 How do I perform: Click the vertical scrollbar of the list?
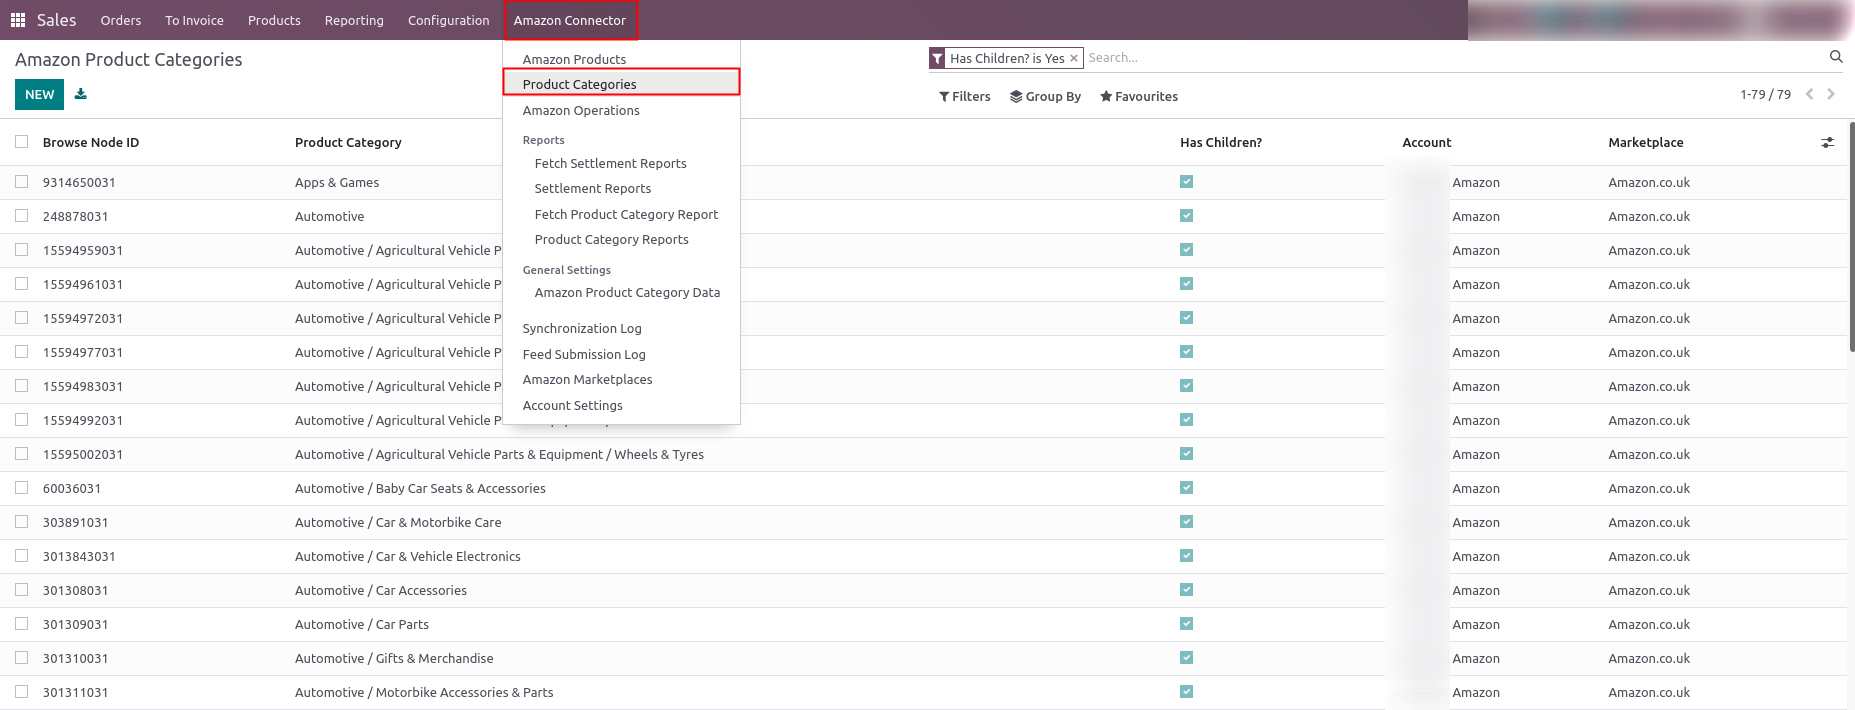coord(1851,236)
